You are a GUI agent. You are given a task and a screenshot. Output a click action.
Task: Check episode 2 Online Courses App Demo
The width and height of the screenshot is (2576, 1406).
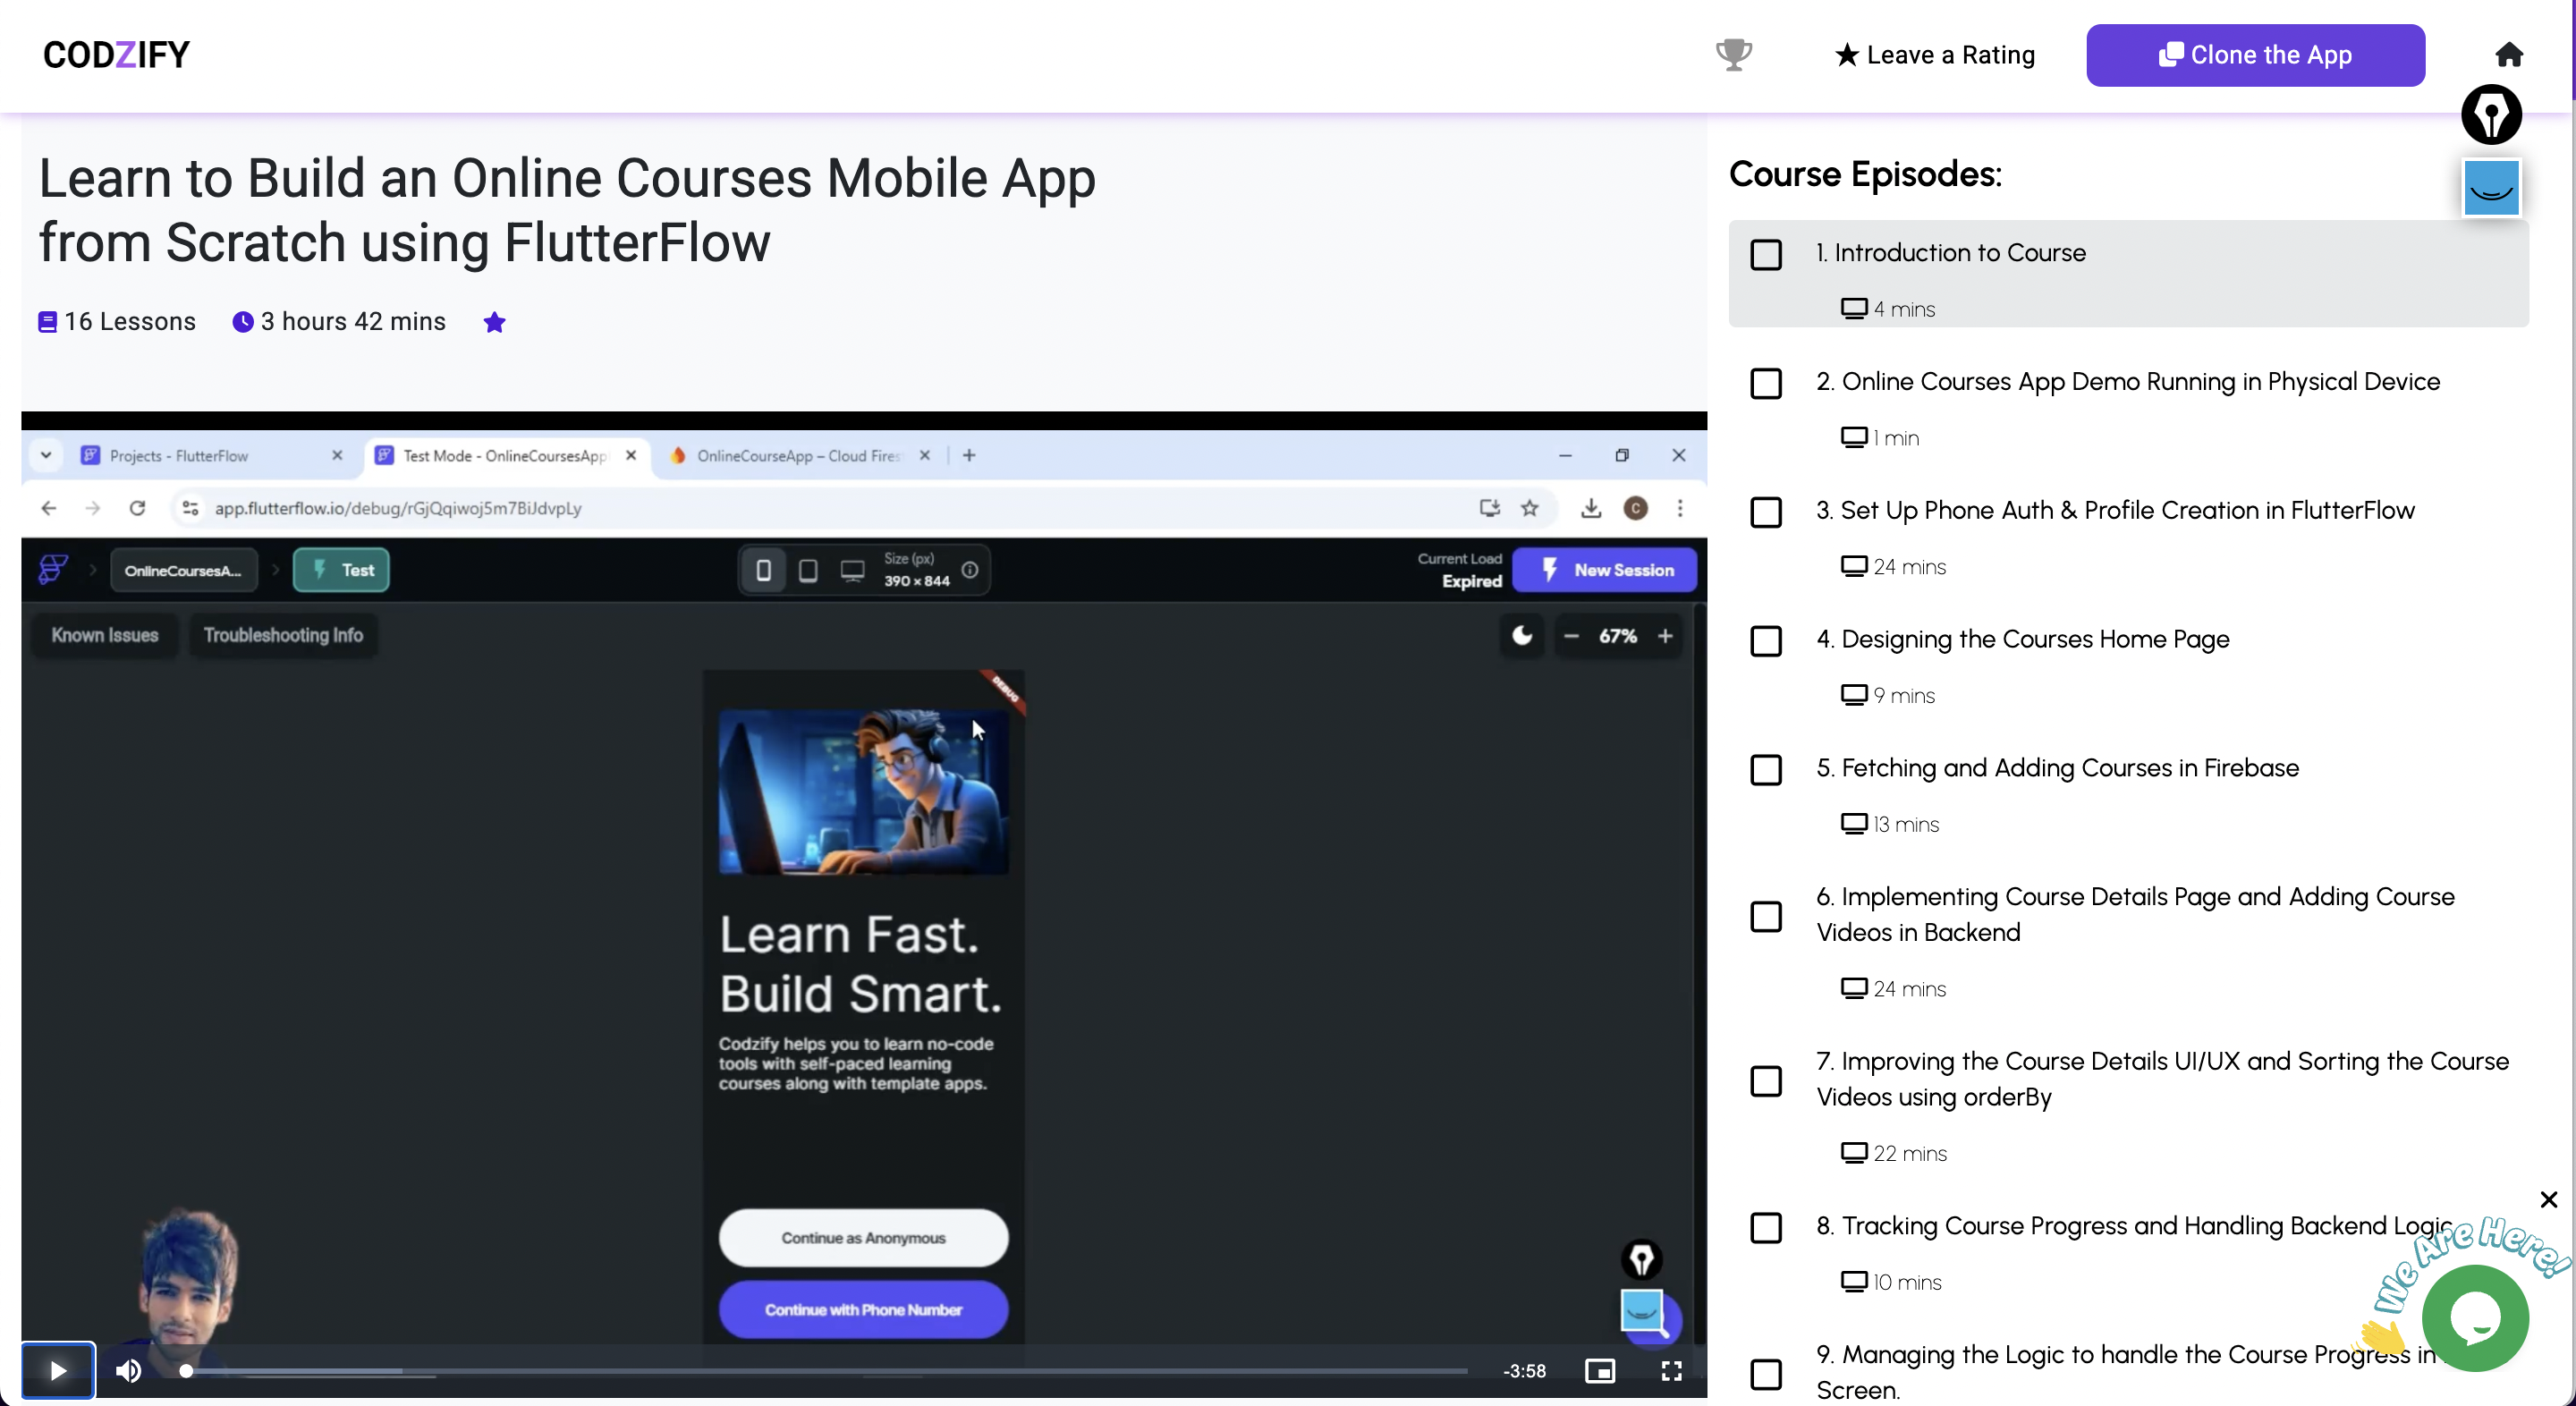(x=1765, y=383)
